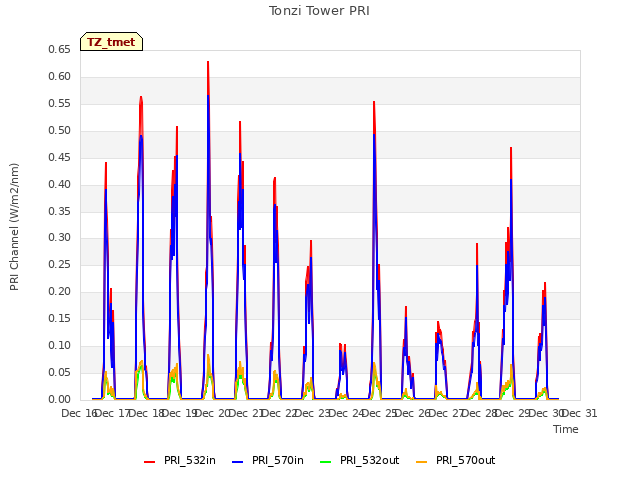The image size is (640, 480).
Task: Click the 0.35 y-axis tick label
Action: tap(60, 211)
